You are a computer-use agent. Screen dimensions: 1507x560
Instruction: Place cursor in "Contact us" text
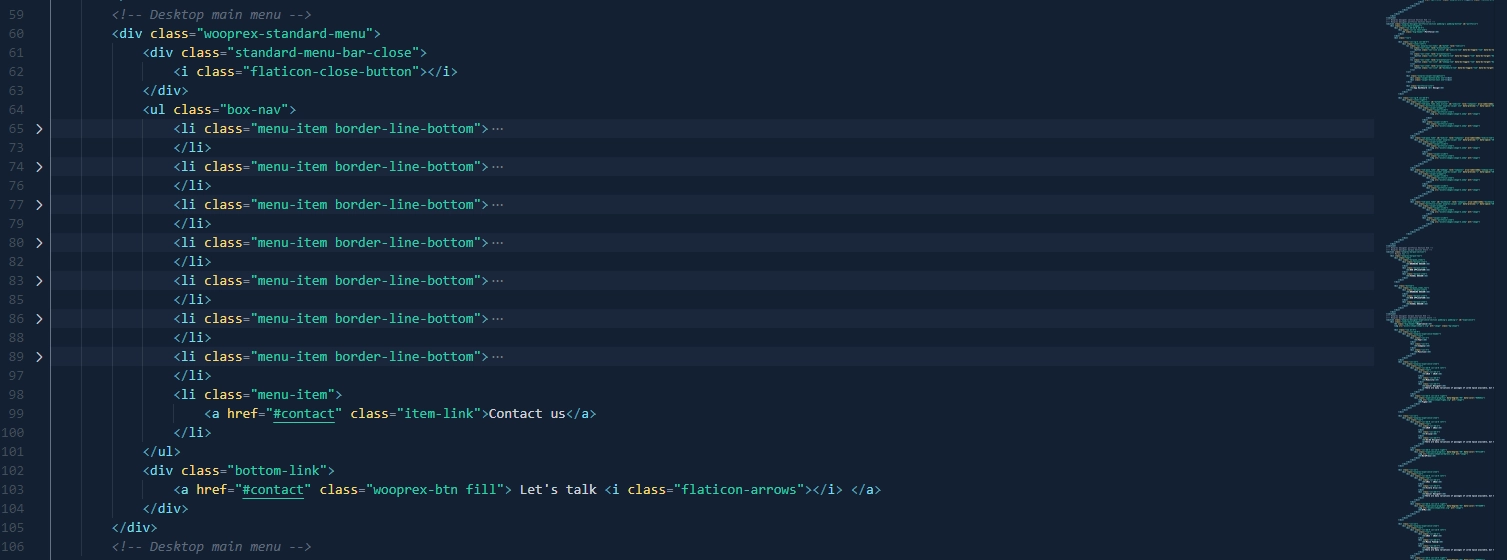click(527, 414)
